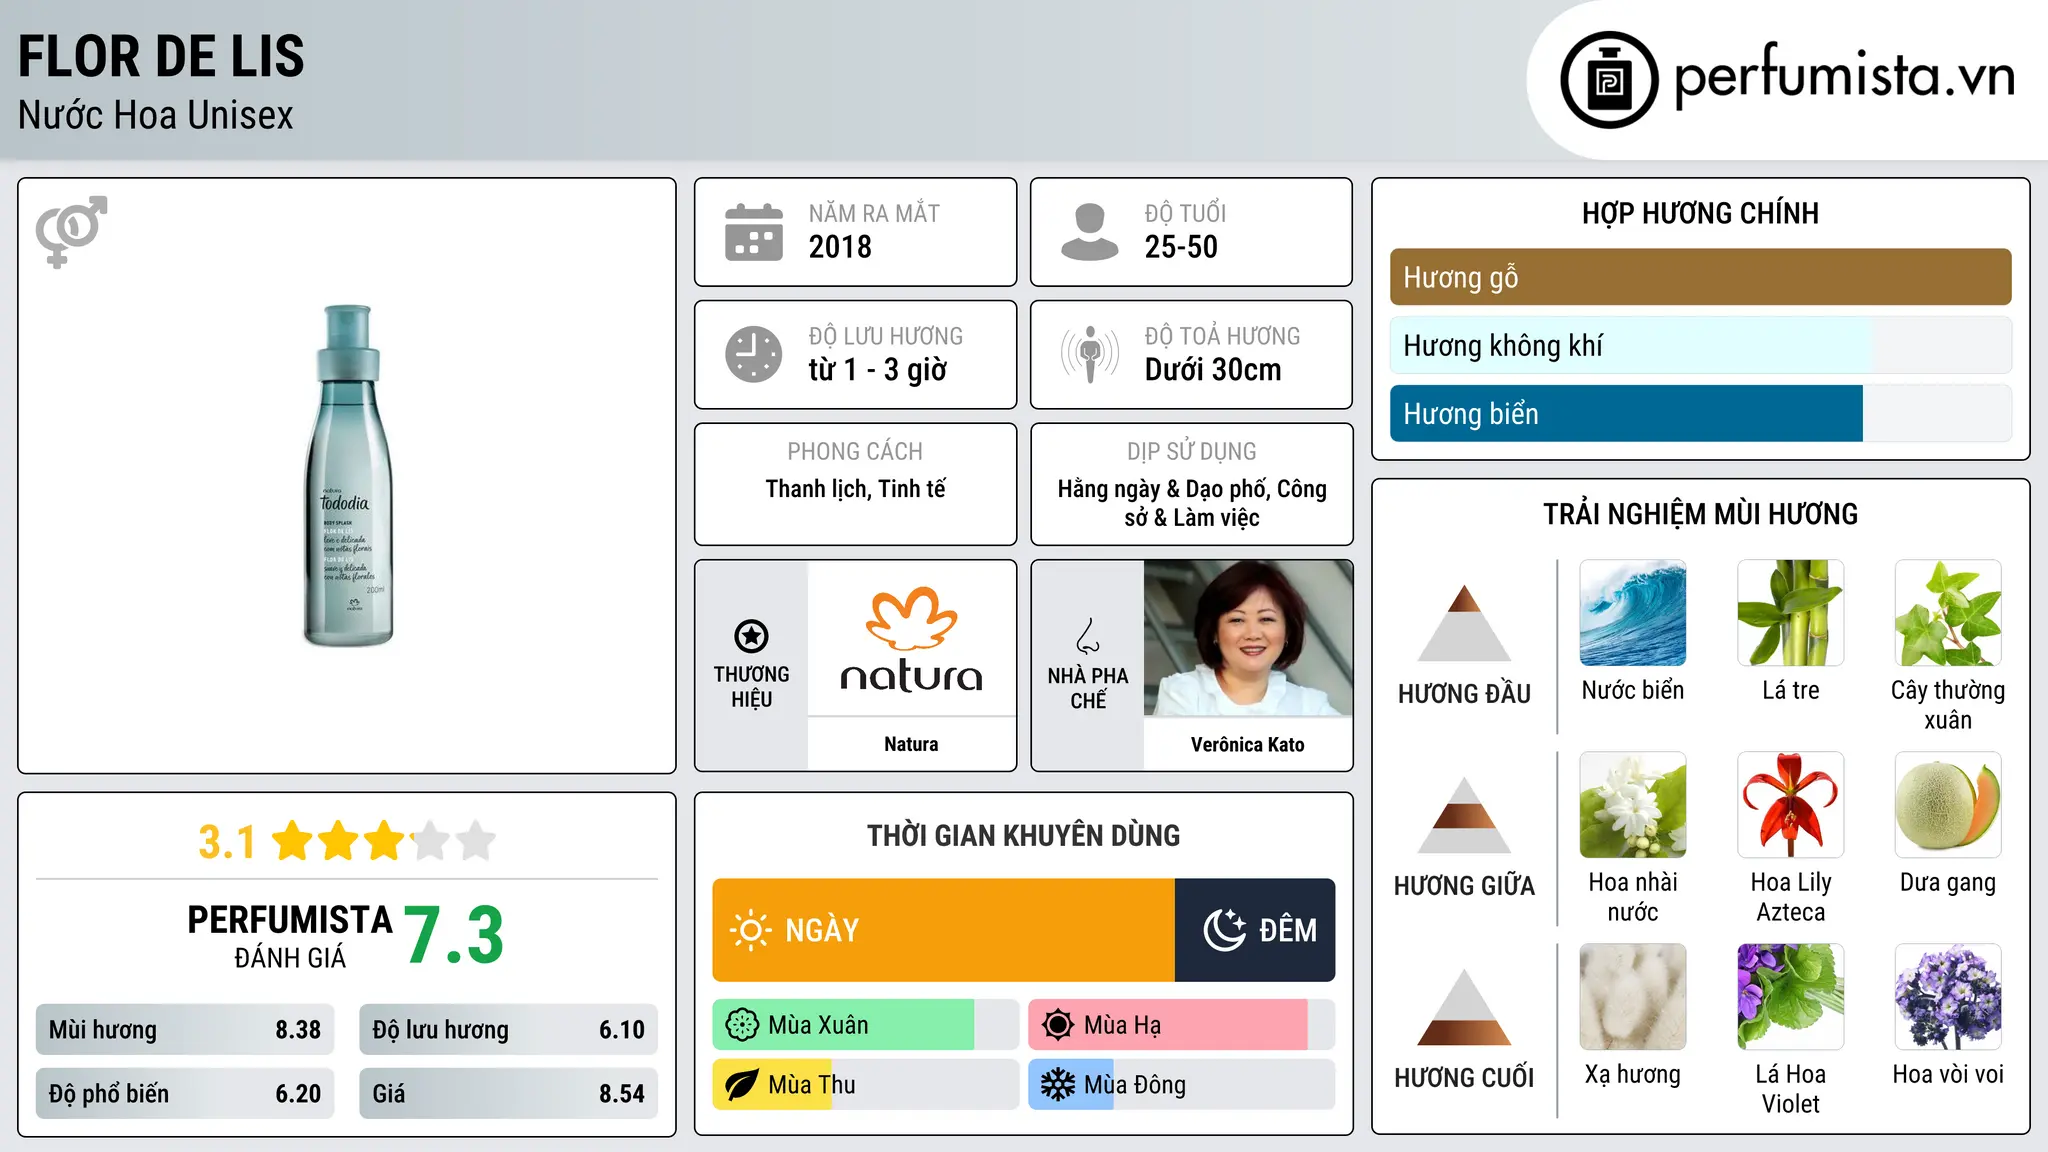
Task: Click the moon icon in the Đêm bar
Action: click(x=1224, y=930)
